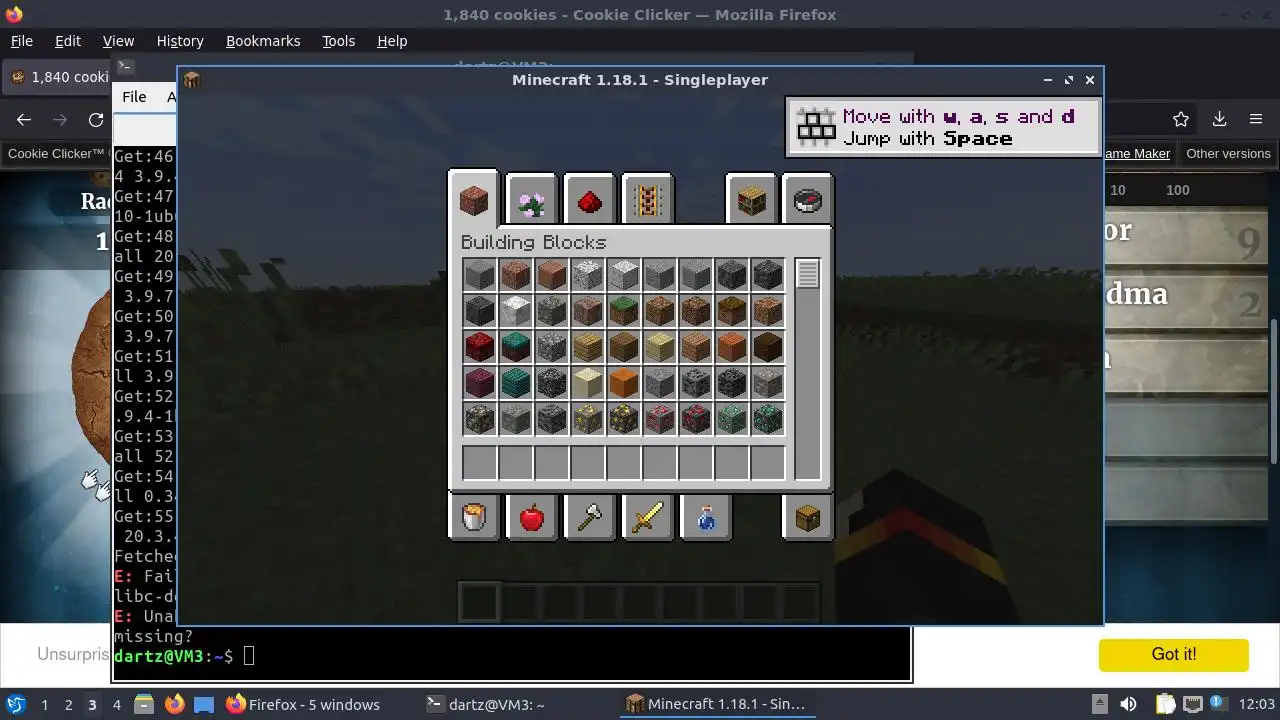Pick the white Calcite block
The width and height of the screenshot is (1280, 720).
click(x=515, y=311)
